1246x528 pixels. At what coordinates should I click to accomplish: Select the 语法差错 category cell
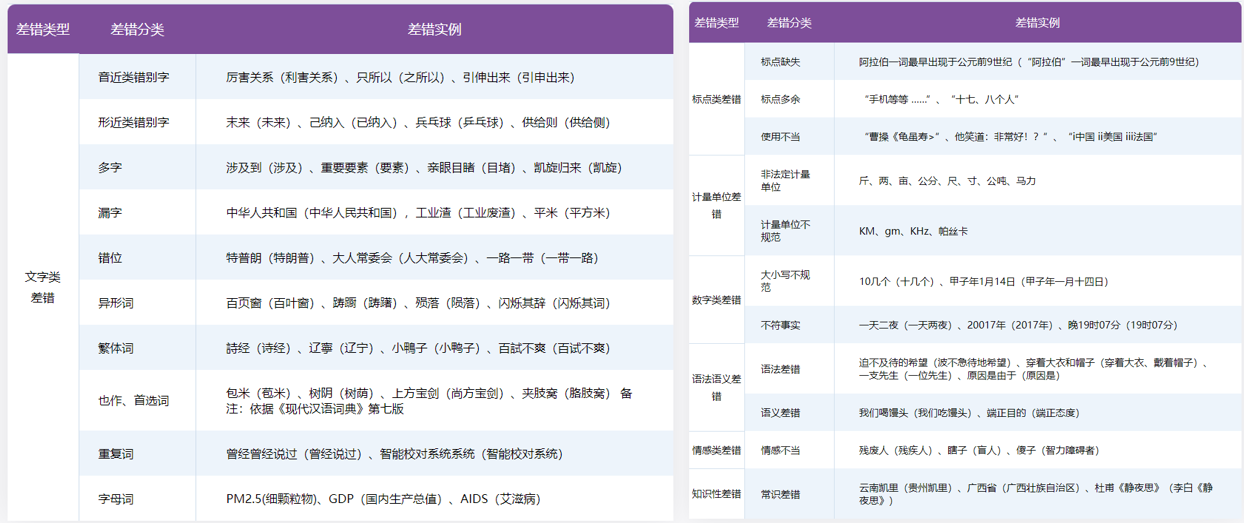coord(780,369)
